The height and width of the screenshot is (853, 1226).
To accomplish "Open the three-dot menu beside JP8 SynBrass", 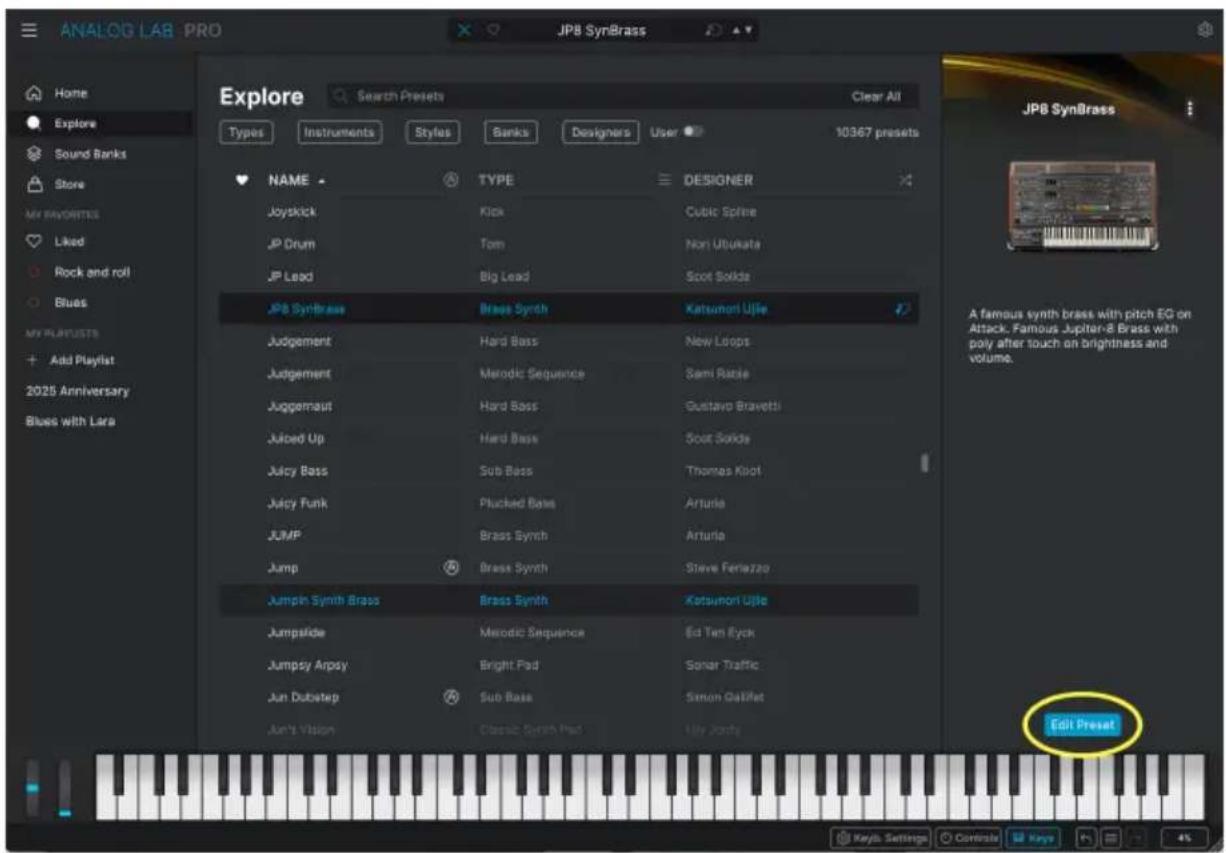I will click(1189, 109).
